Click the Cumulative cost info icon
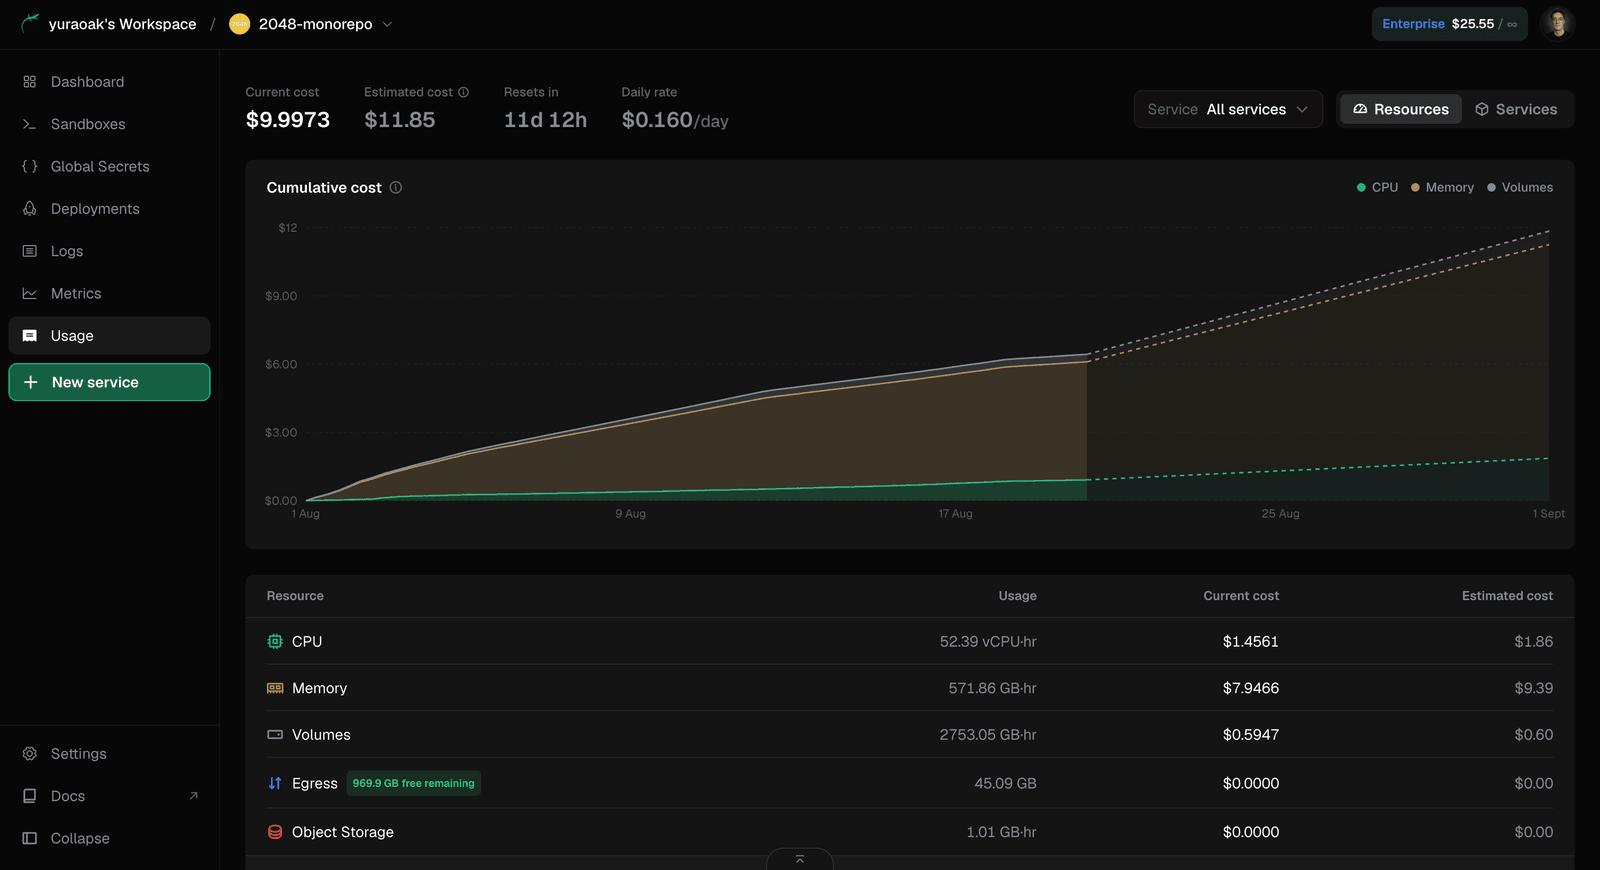1600x870 pixels. 396,187
